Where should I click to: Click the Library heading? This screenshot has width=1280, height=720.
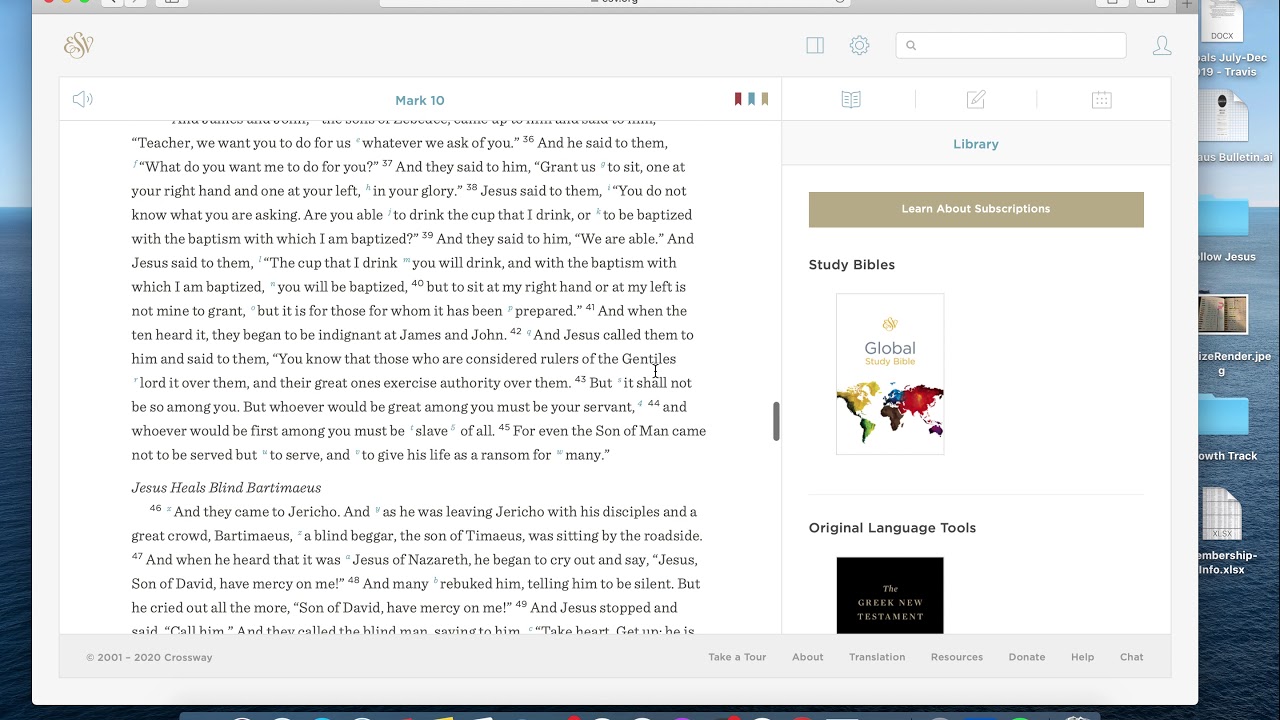click(976, 144)
